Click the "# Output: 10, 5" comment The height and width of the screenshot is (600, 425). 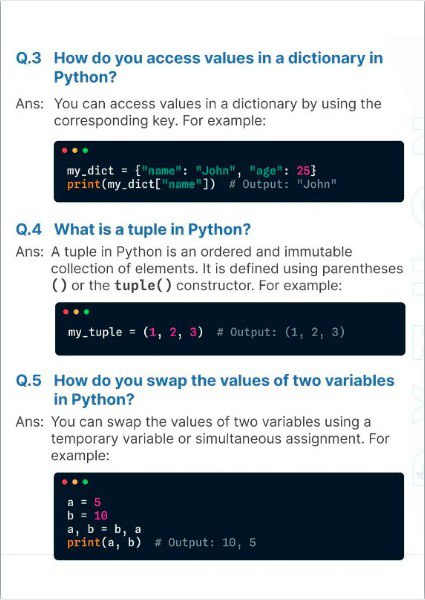205,543
